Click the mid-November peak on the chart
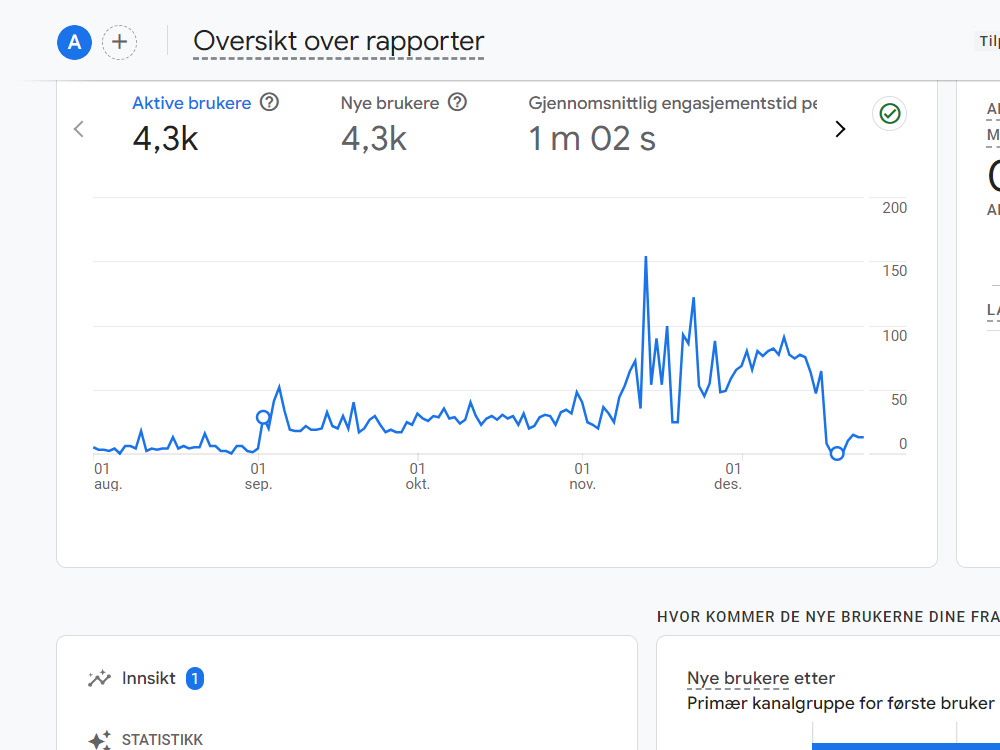 pos(645,258)
